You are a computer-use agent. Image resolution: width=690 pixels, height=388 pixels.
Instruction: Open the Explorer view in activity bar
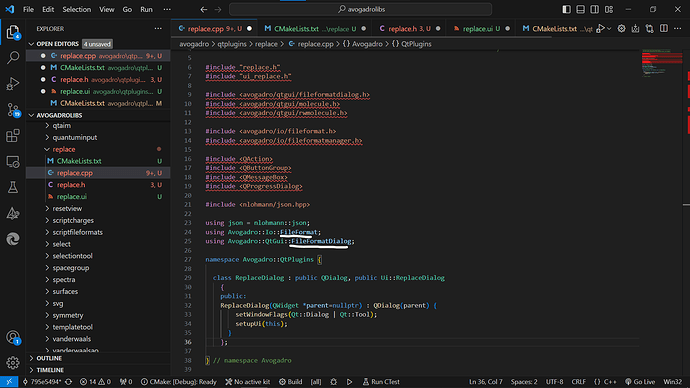13,32
